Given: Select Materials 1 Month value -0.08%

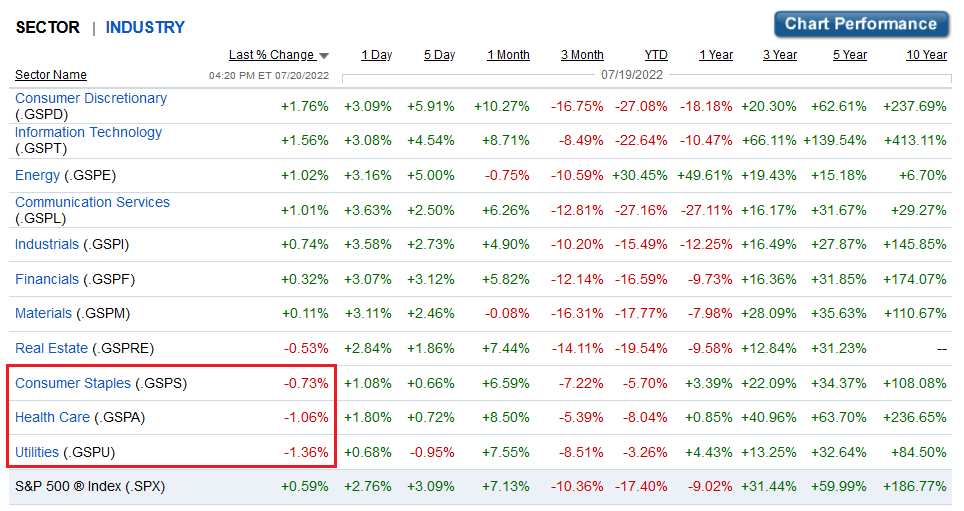Looking at the screenshot, I should pos(507,314).
